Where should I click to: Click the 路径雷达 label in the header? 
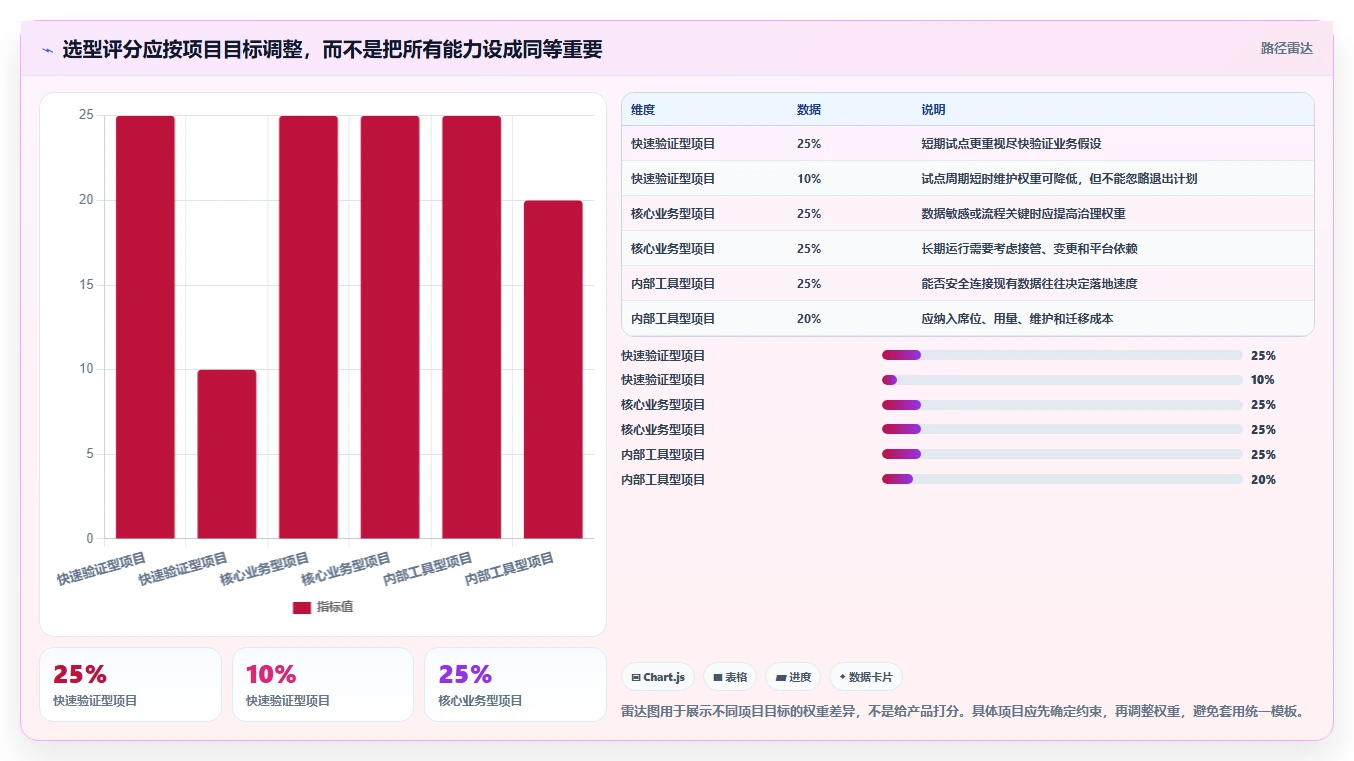(x=1287, y=48)
